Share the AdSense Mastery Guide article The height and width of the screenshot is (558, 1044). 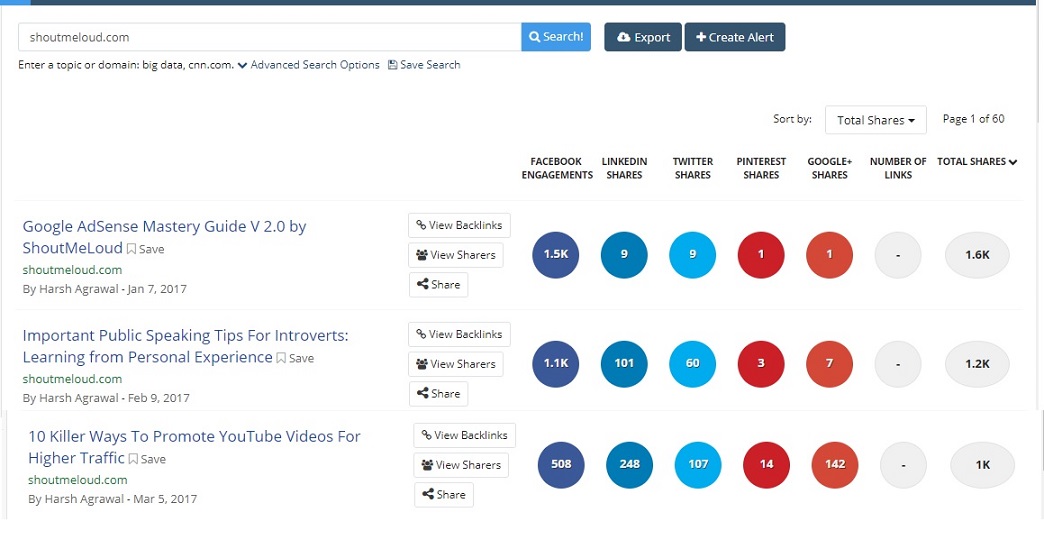pos(439,284)
